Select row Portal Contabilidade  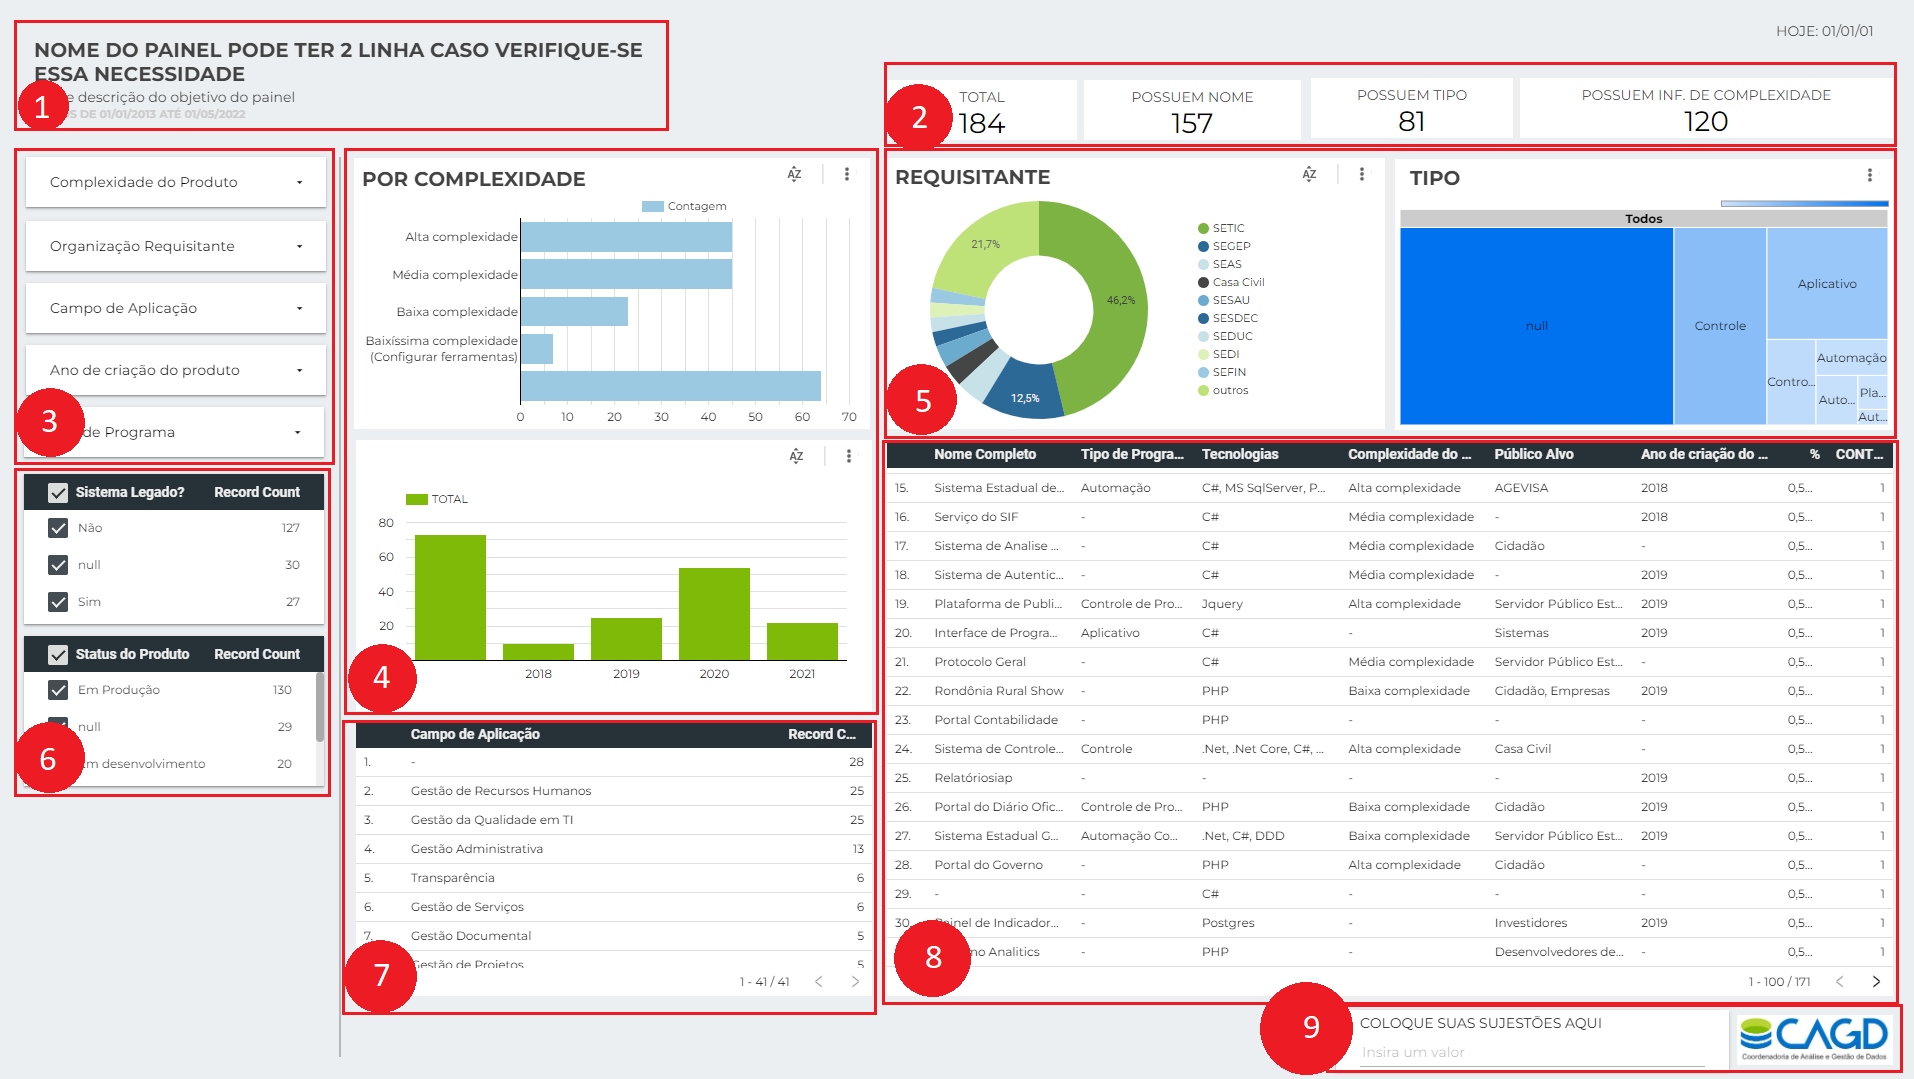(x=1389, y=720)
